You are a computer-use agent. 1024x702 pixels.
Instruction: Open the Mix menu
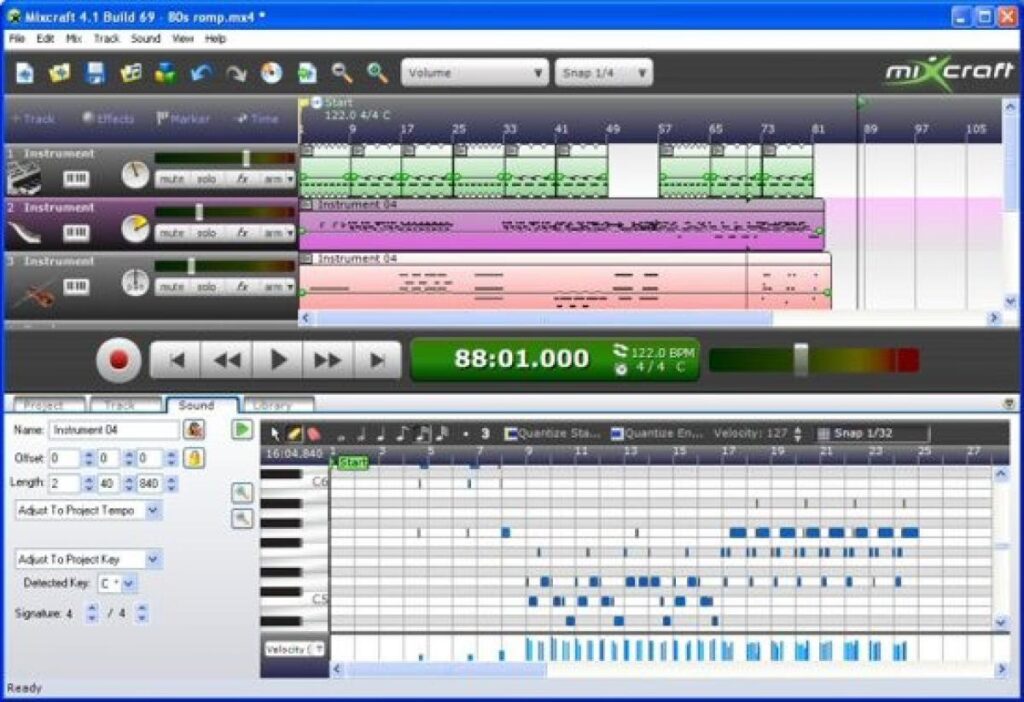[x=73, y=39]
